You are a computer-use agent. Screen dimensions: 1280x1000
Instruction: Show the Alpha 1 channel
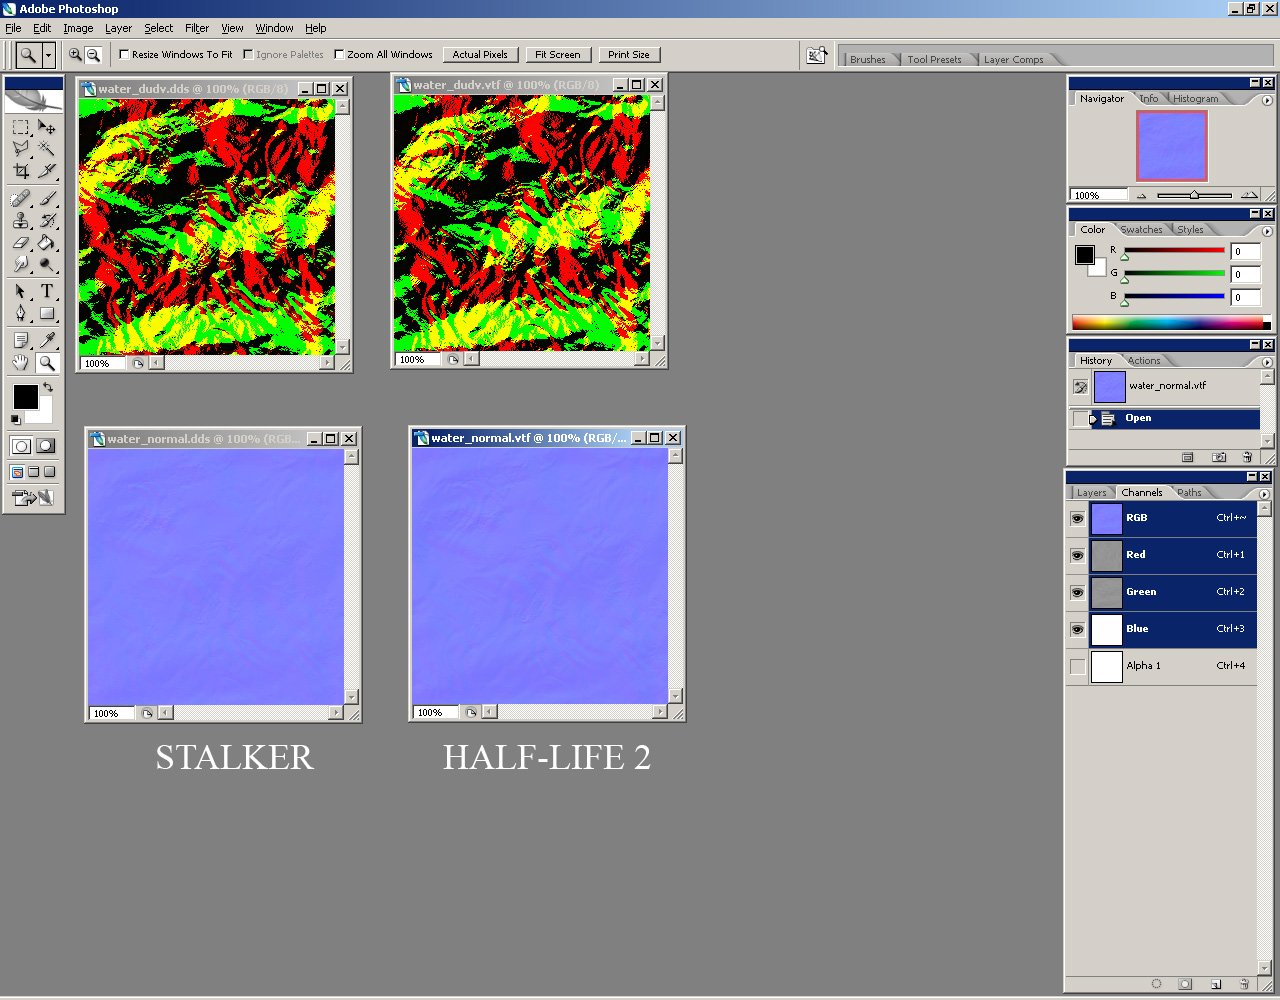[1077, 666]
